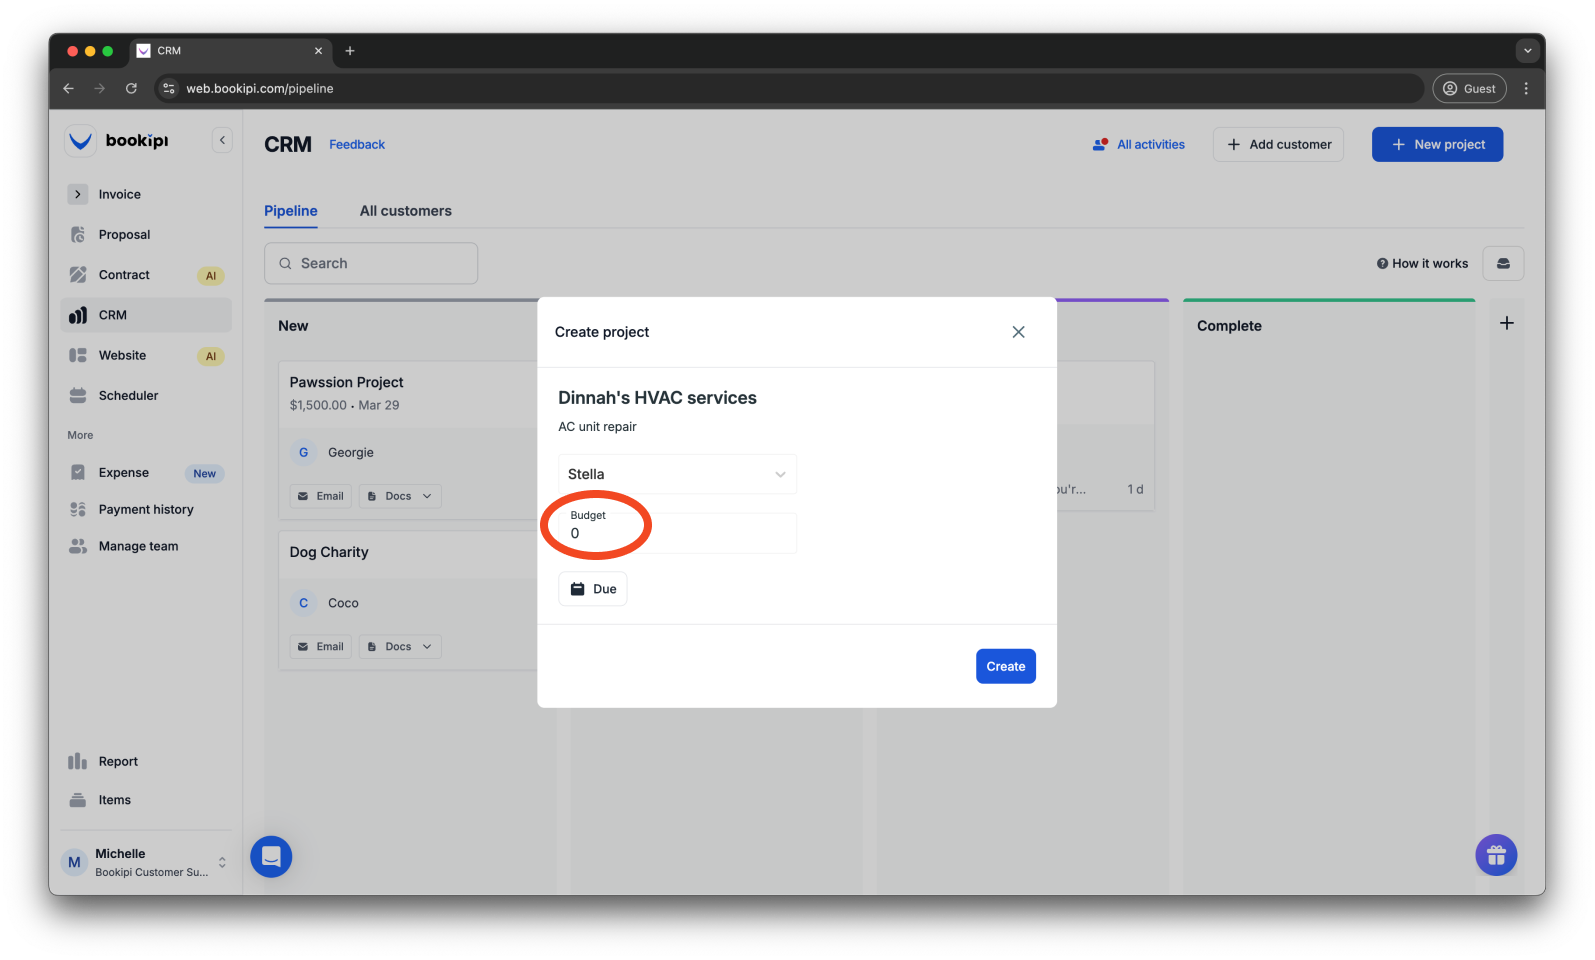Screen dimensions: 1595x960
Task: Open the Dog Charity card title
Action: point(329,553)
